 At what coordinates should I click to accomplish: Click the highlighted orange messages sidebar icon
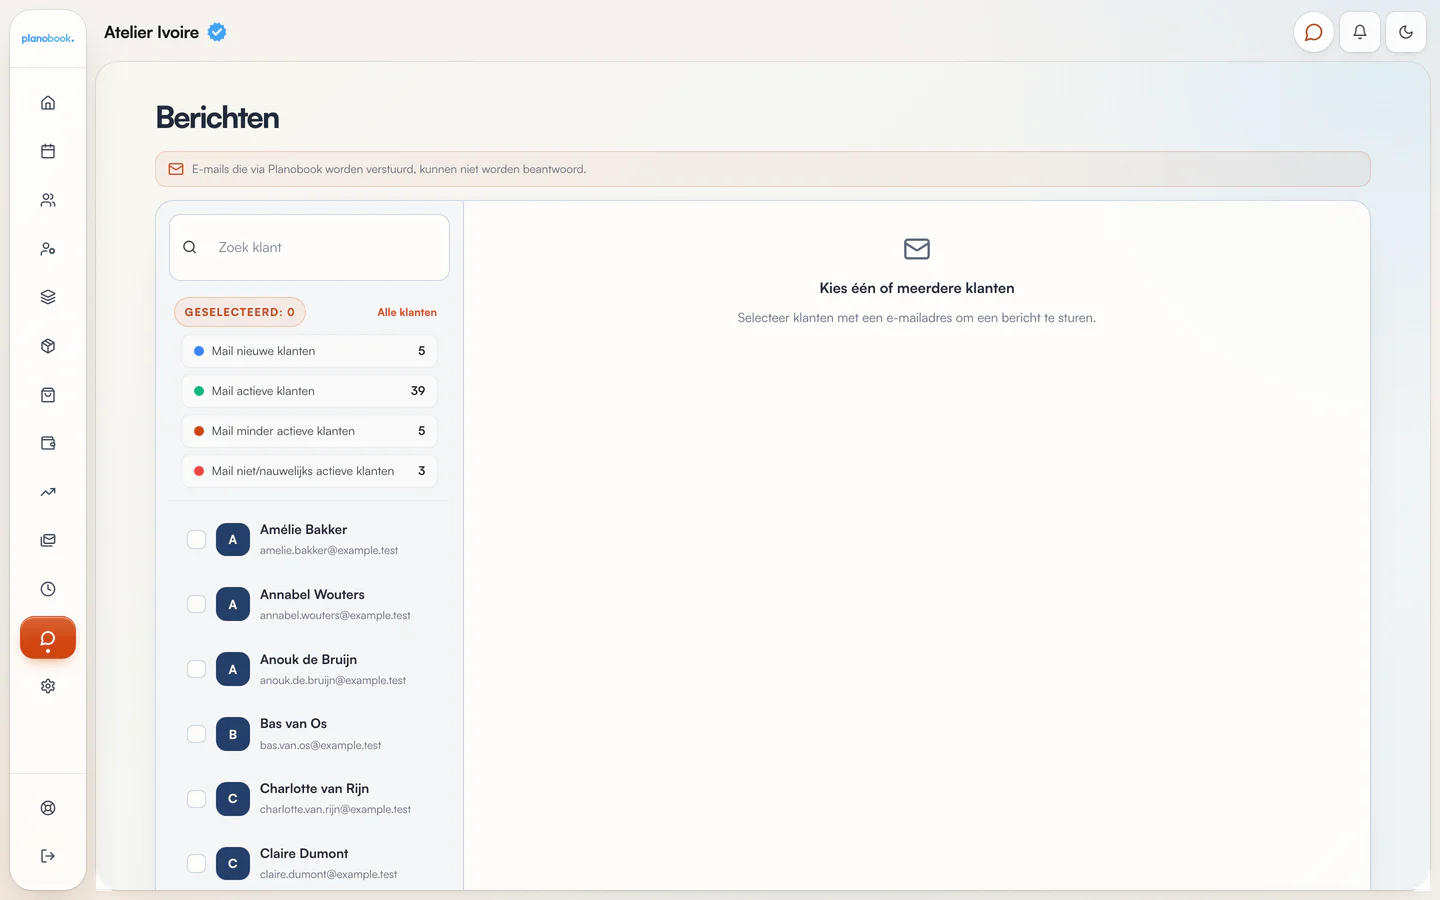(x=48, y=638)
